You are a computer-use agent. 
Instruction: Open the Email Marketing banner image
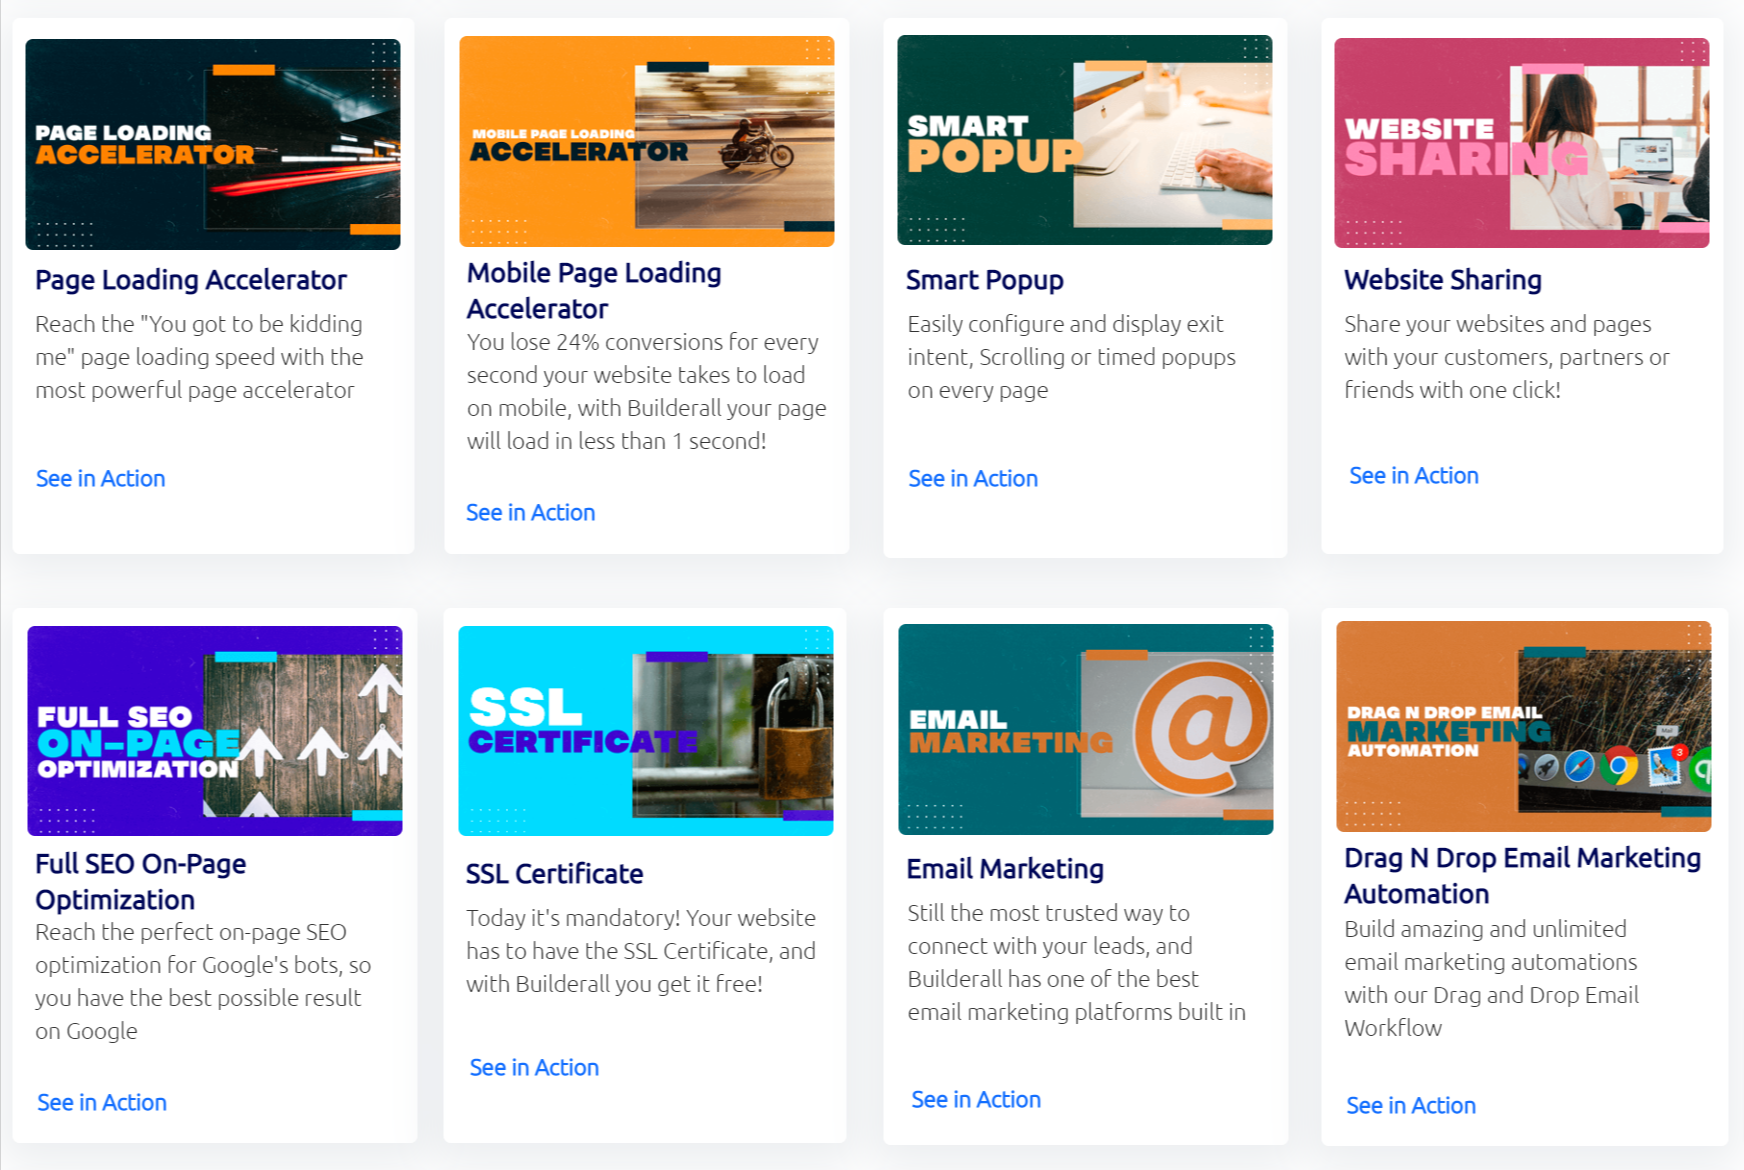click(x=1086, y=729)
